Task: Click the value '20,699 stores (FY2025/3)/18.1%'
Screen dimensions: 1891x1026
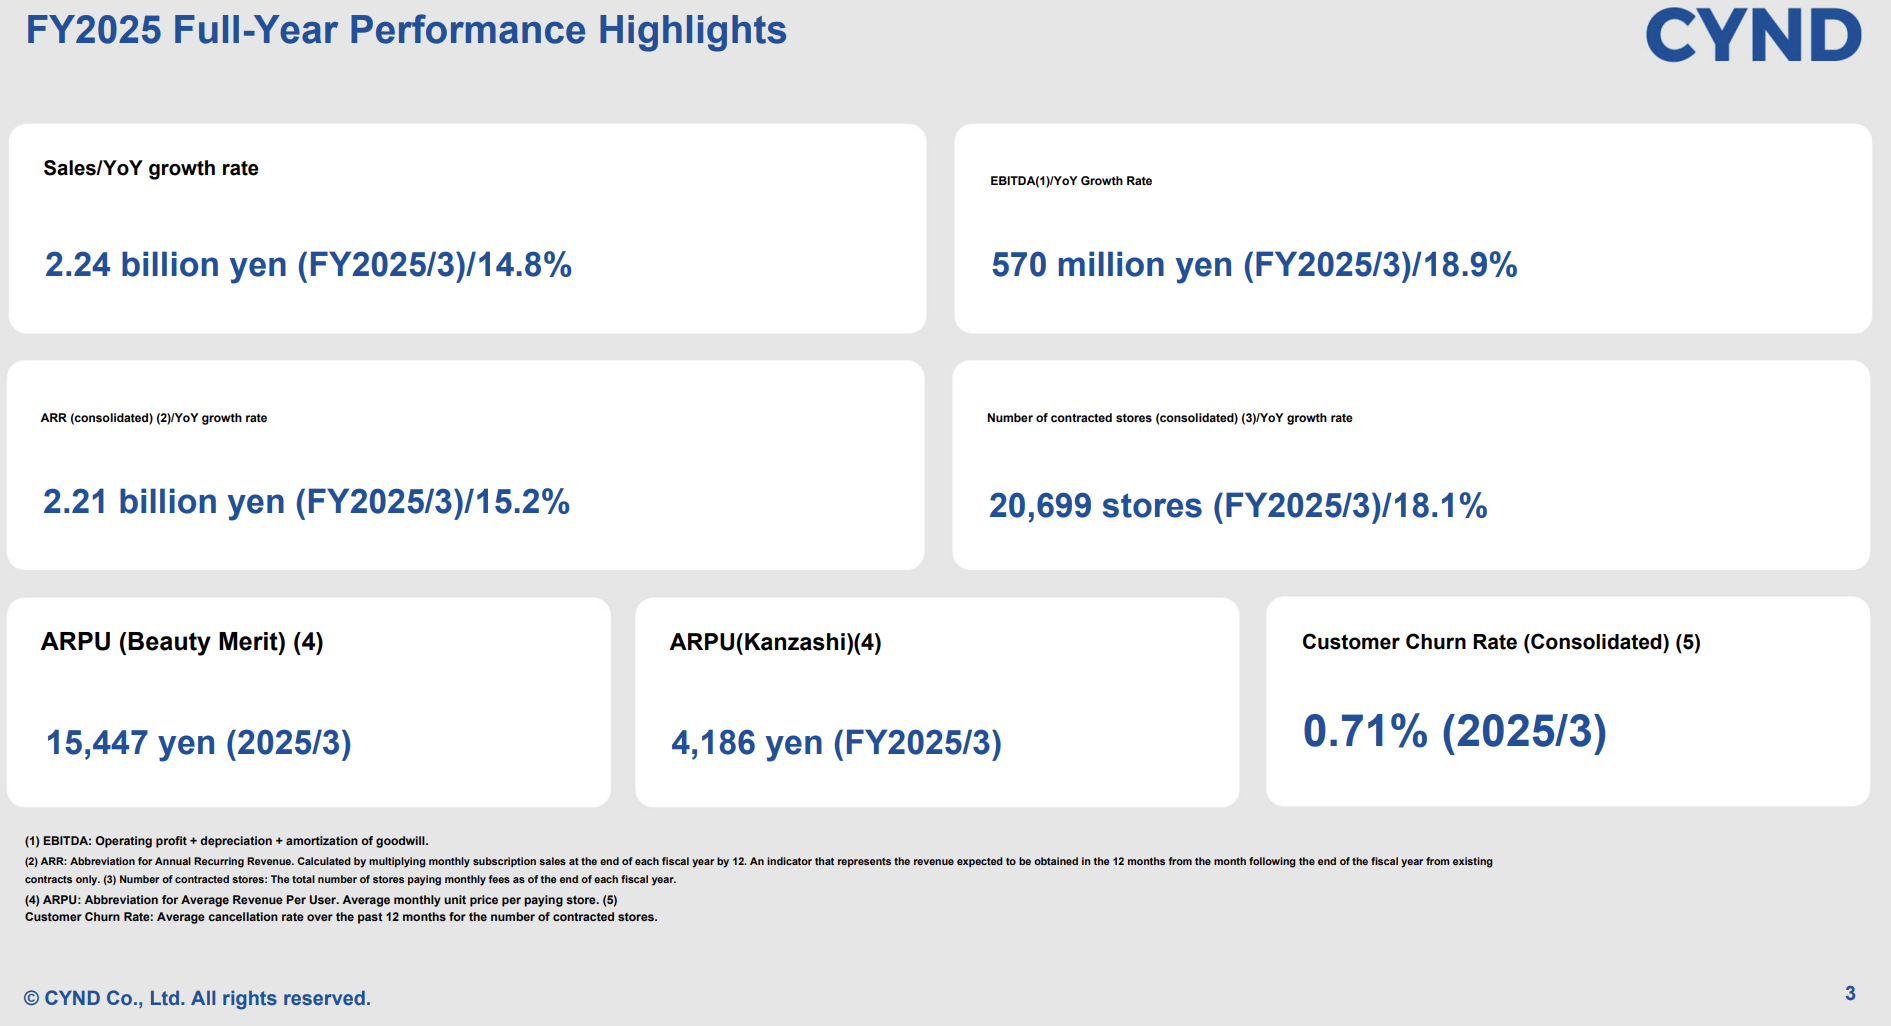Action: tap(1238, 506)
